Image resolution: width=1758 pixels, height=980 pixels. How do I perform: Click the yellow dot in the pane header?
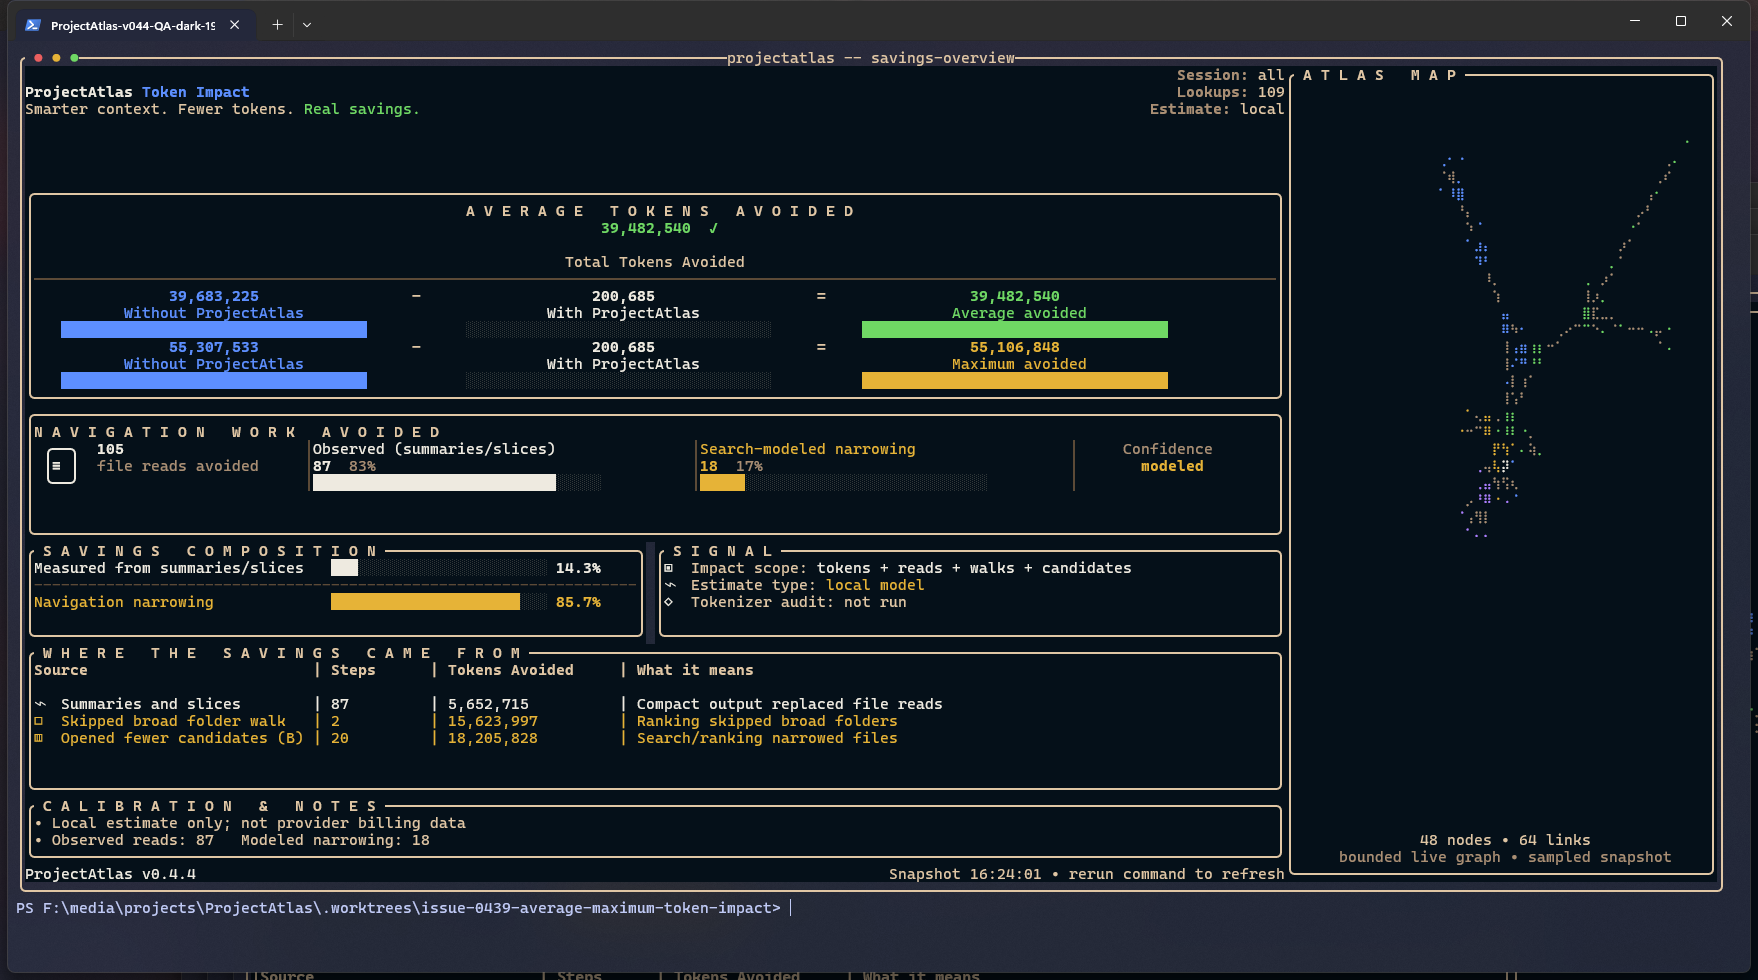pyautogui.click(x=56, y=58)
